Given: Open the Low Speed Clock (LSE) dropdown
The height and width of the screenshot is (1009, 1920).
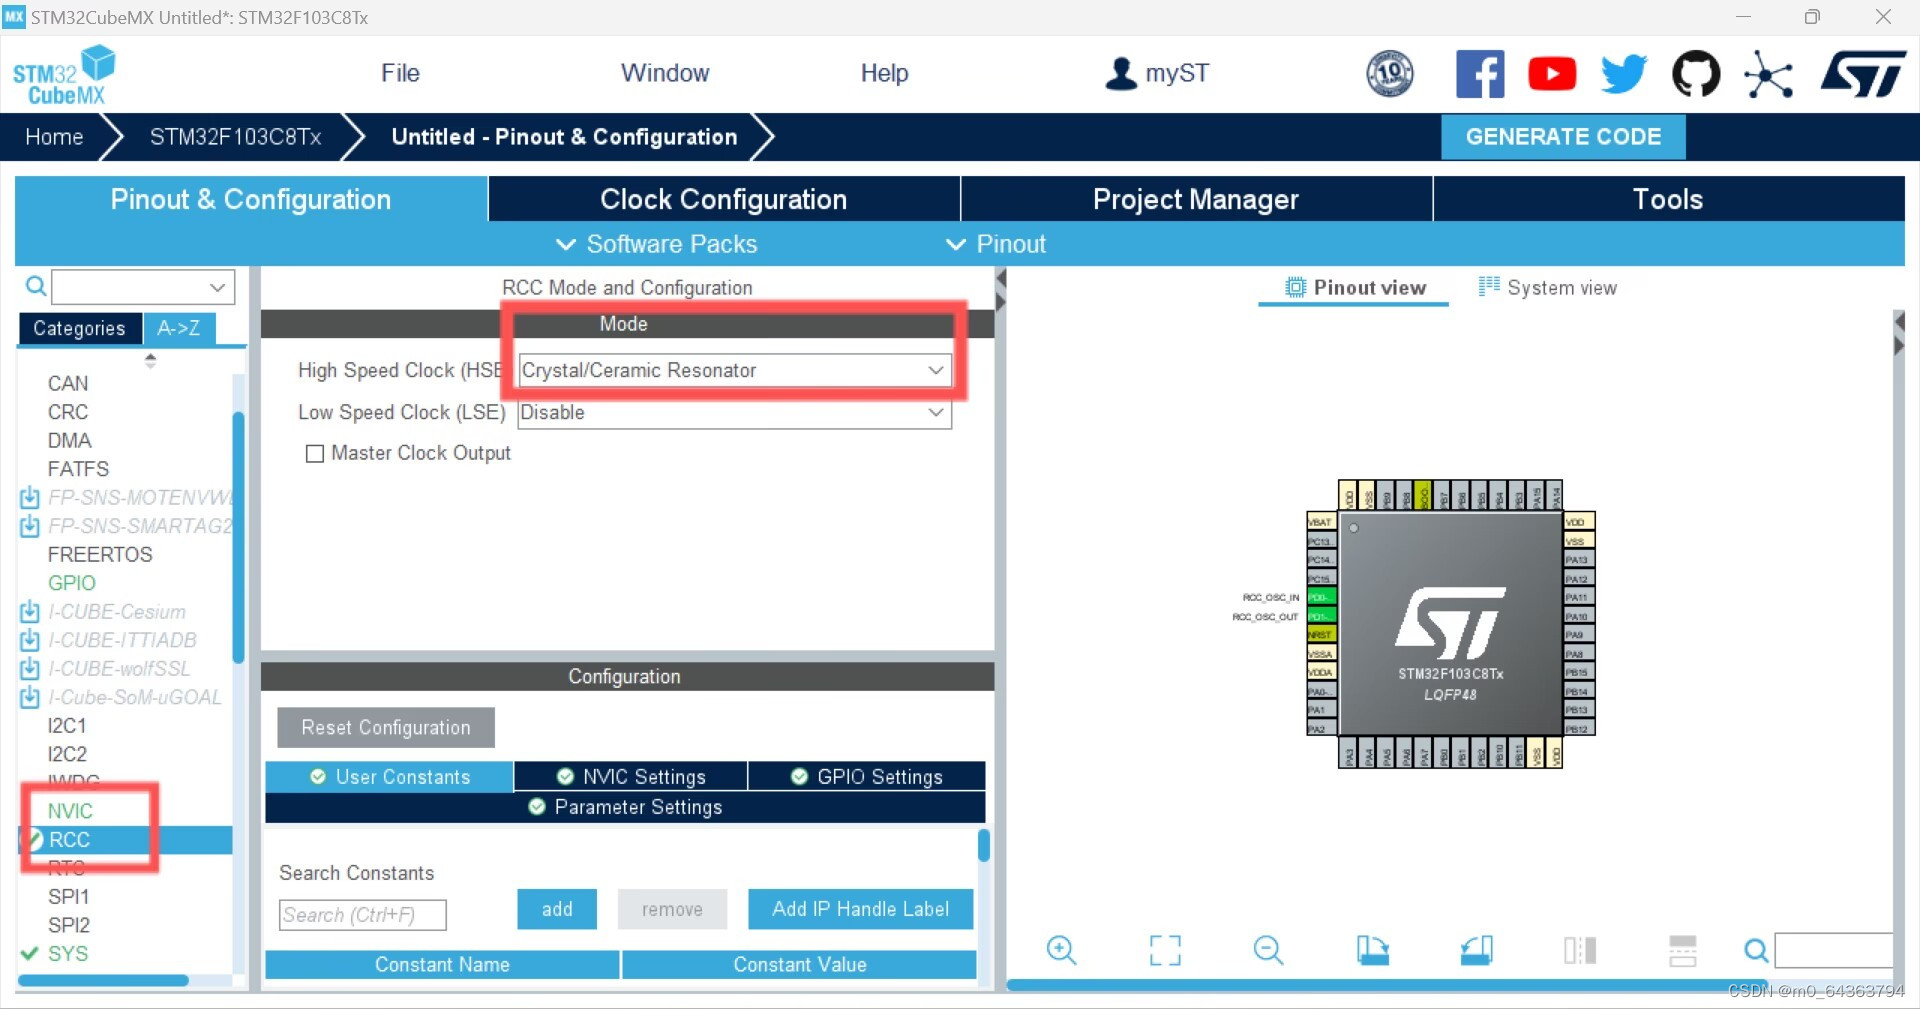Looking at the screenshot, I should pos(934,413).
